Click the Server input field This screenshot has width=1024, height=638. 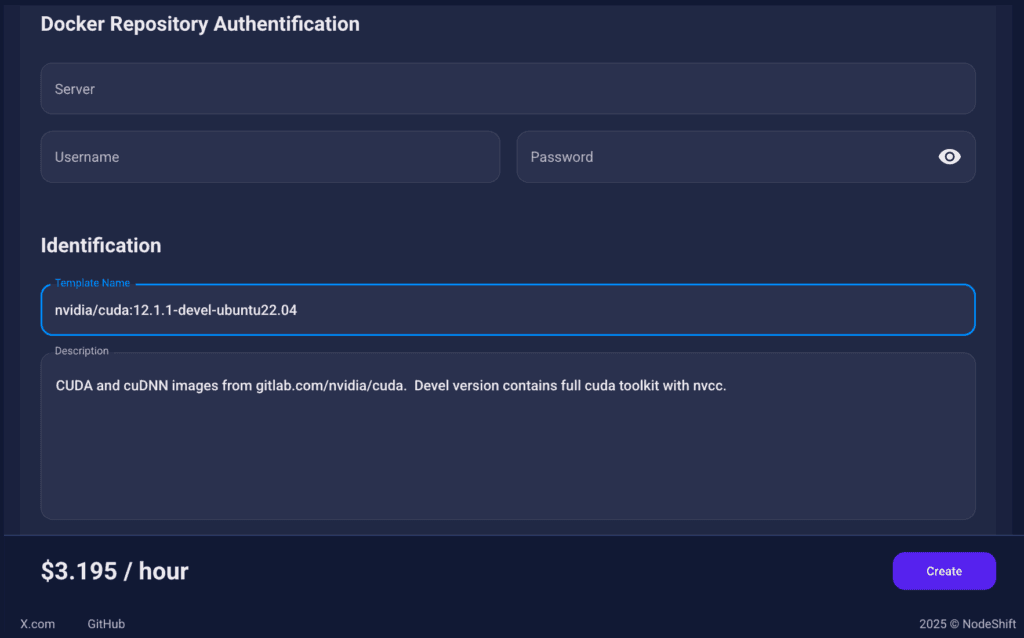click(x=507, y=89)
